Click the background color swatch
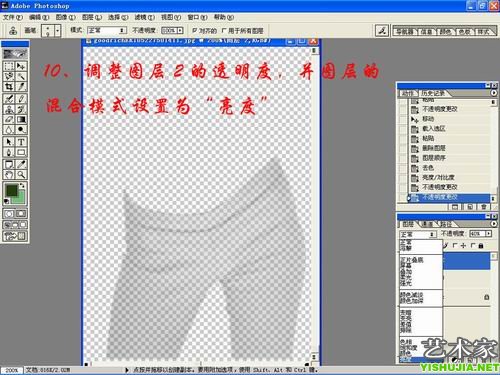This screenshot has height=375, width=500. click(21, 198)
